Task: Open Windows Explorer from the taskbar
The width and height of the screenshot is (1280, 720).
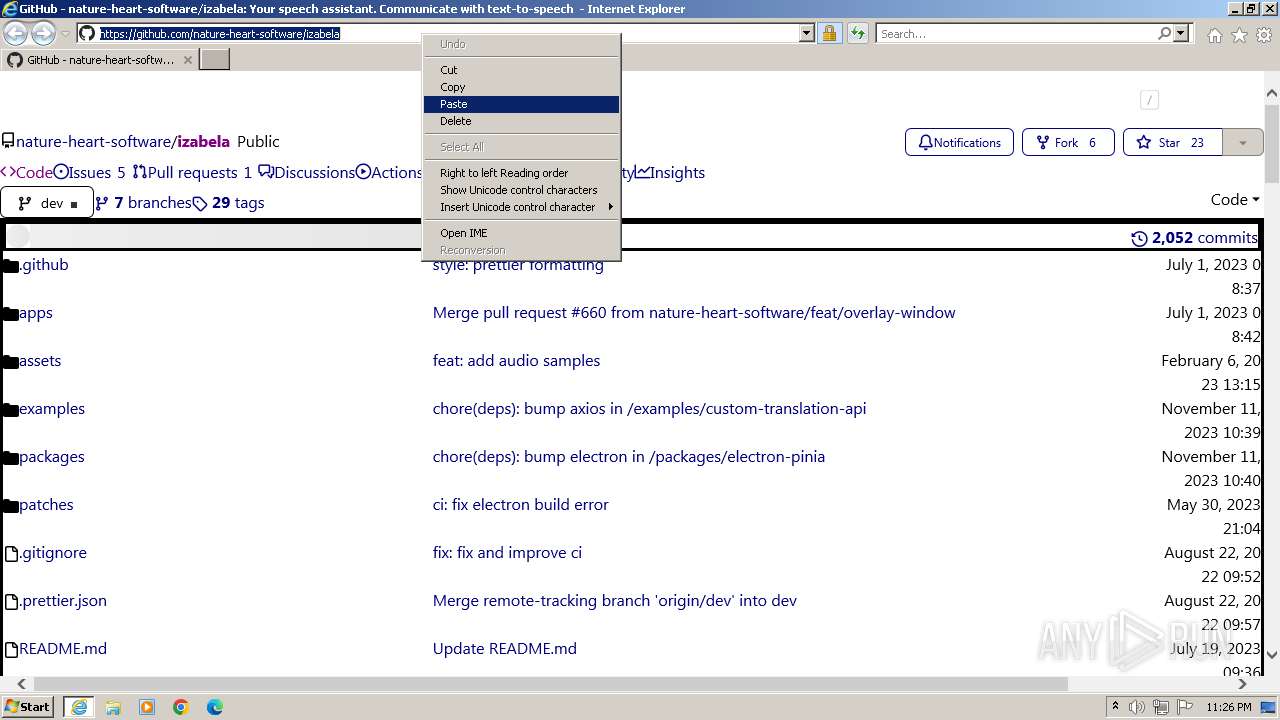Action: [113, 707]
